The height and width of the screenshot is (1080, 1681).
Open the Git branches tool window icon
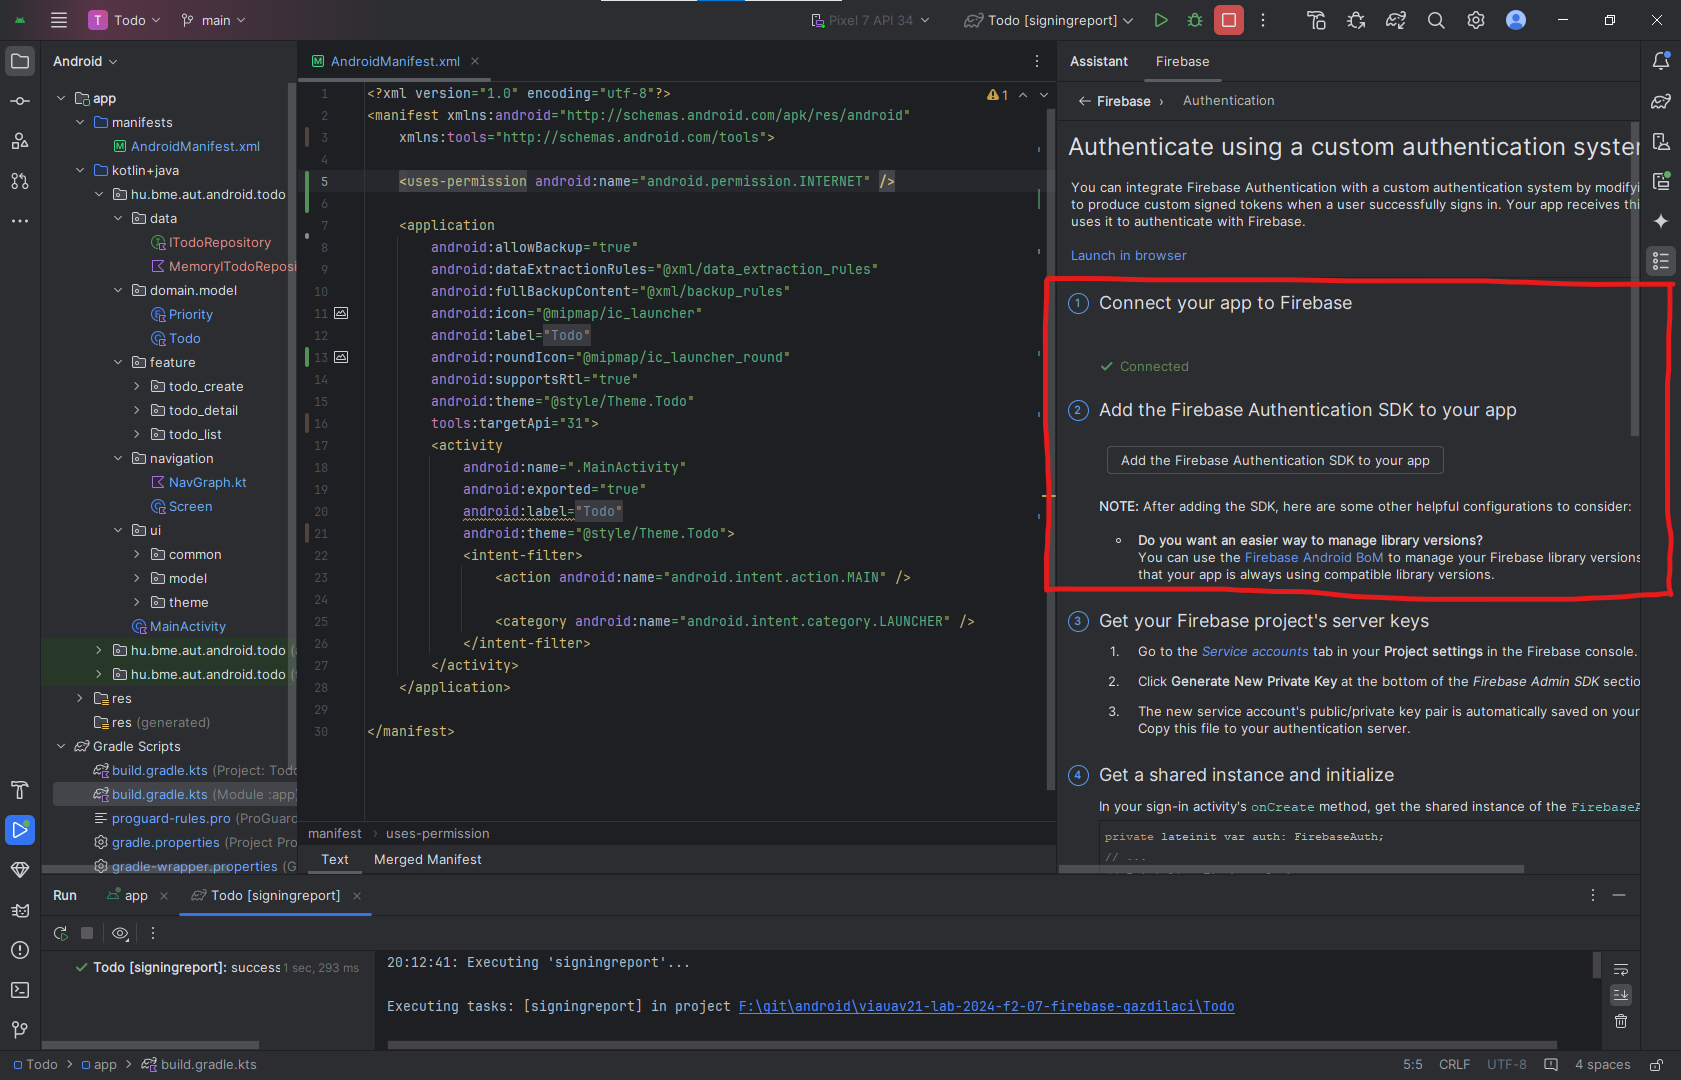[20, 1030]
